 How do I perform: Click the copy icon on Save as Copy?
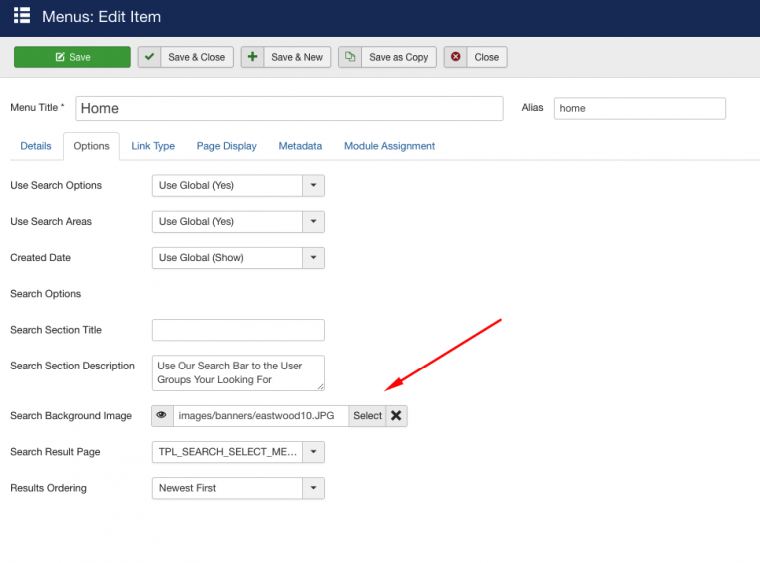(x=350, y=57)
